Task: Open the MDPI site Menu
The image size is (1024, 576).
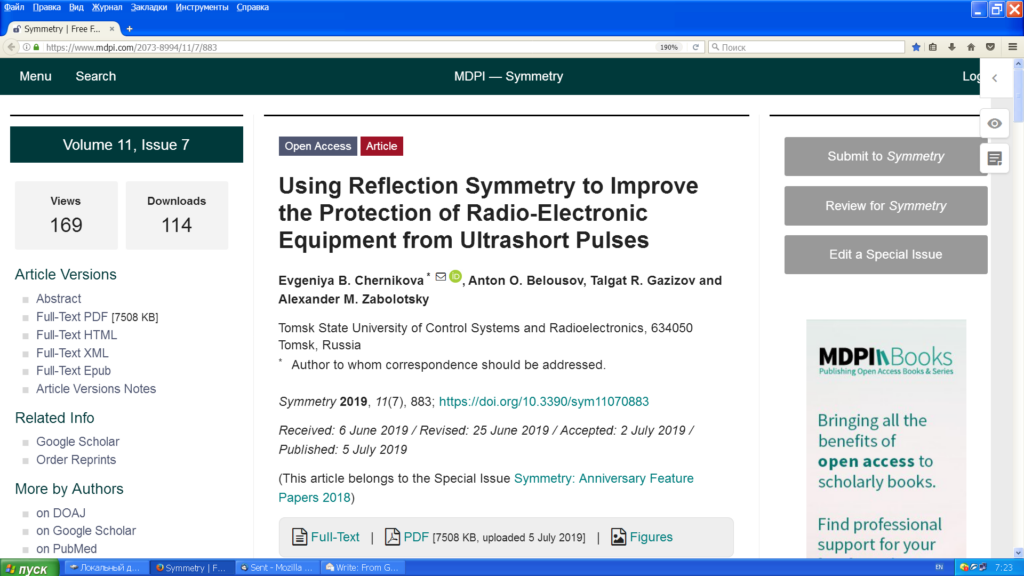Action: point(35,76)
